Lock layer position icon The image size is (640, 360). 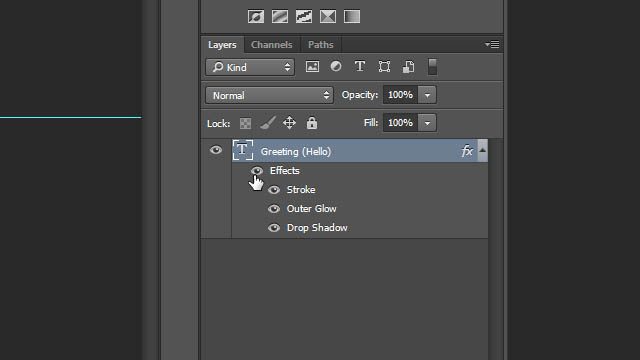coord(289,123)
